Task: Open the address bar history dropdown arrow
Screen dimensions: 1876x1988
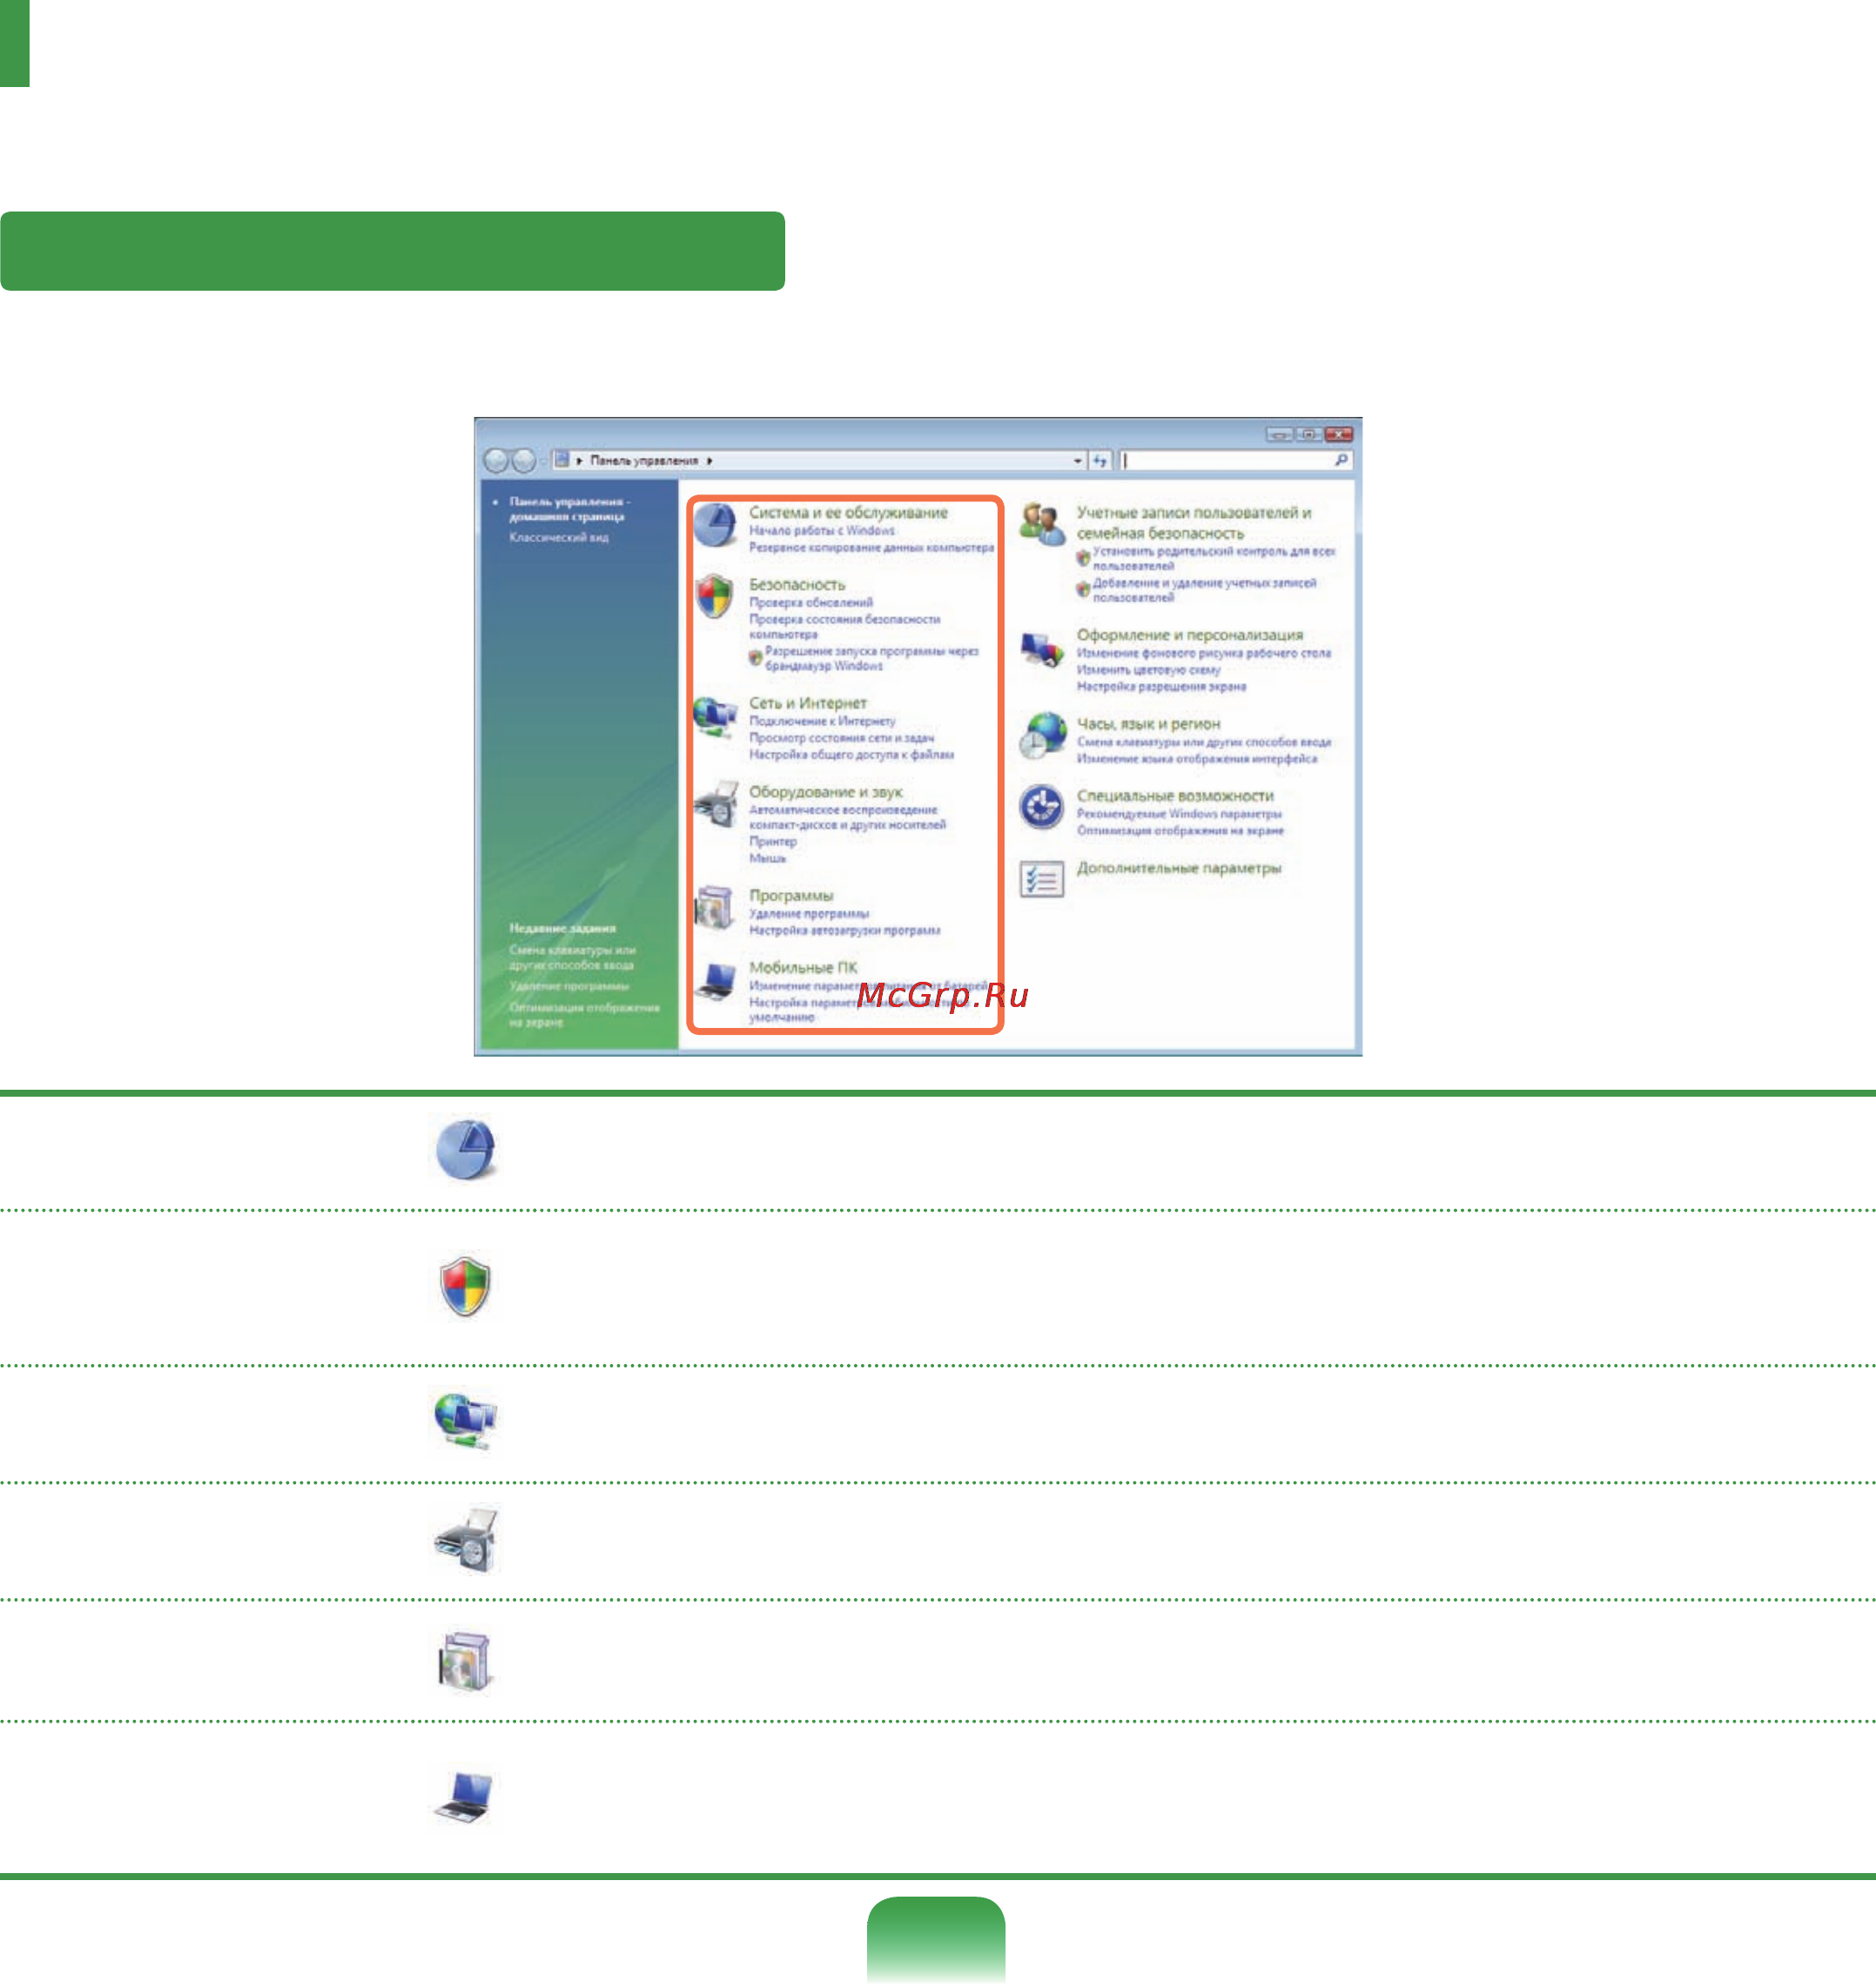Action: point(1077,461)
